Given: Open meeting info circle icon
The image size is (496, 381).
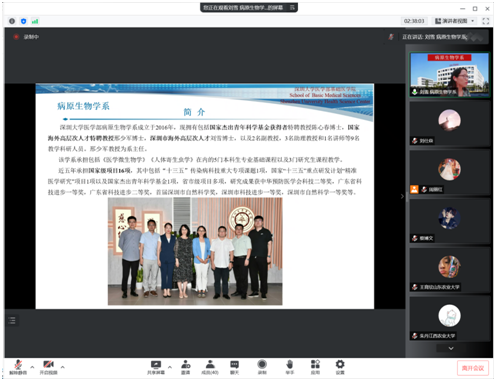Looking at the screenshot, I should click(12, 21).
